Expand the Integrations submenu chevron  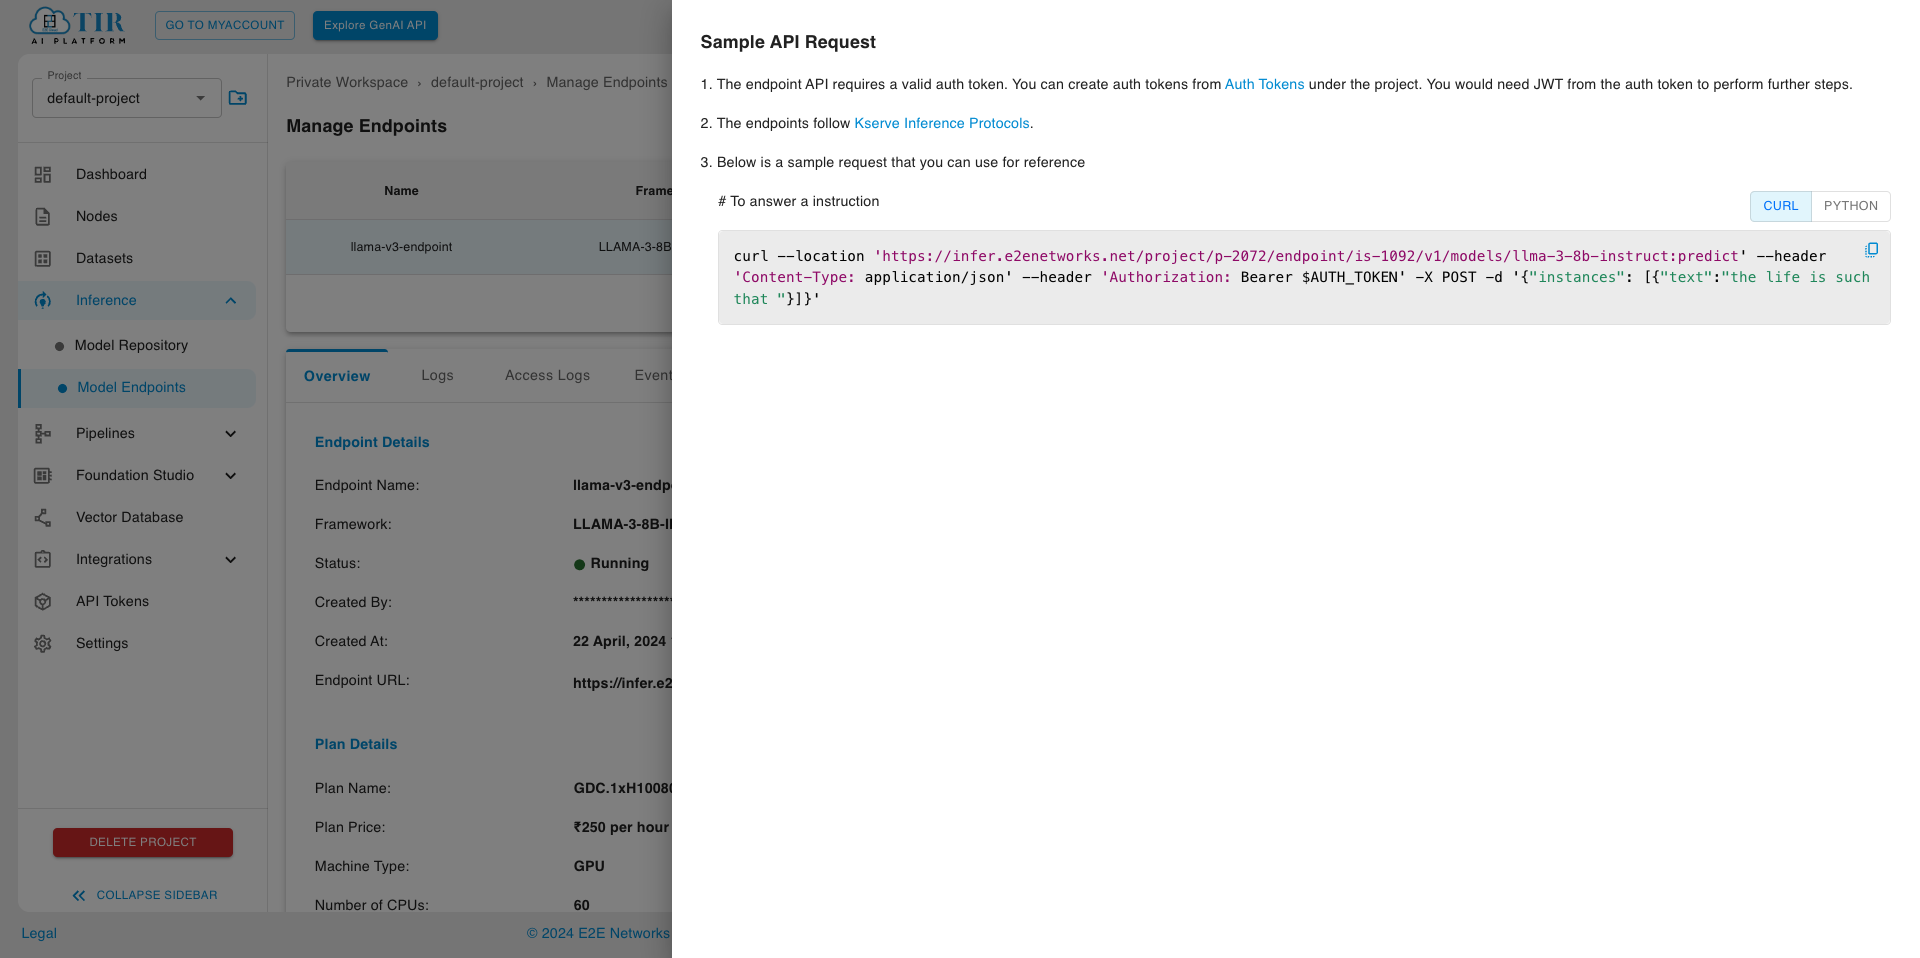[231, 559]
